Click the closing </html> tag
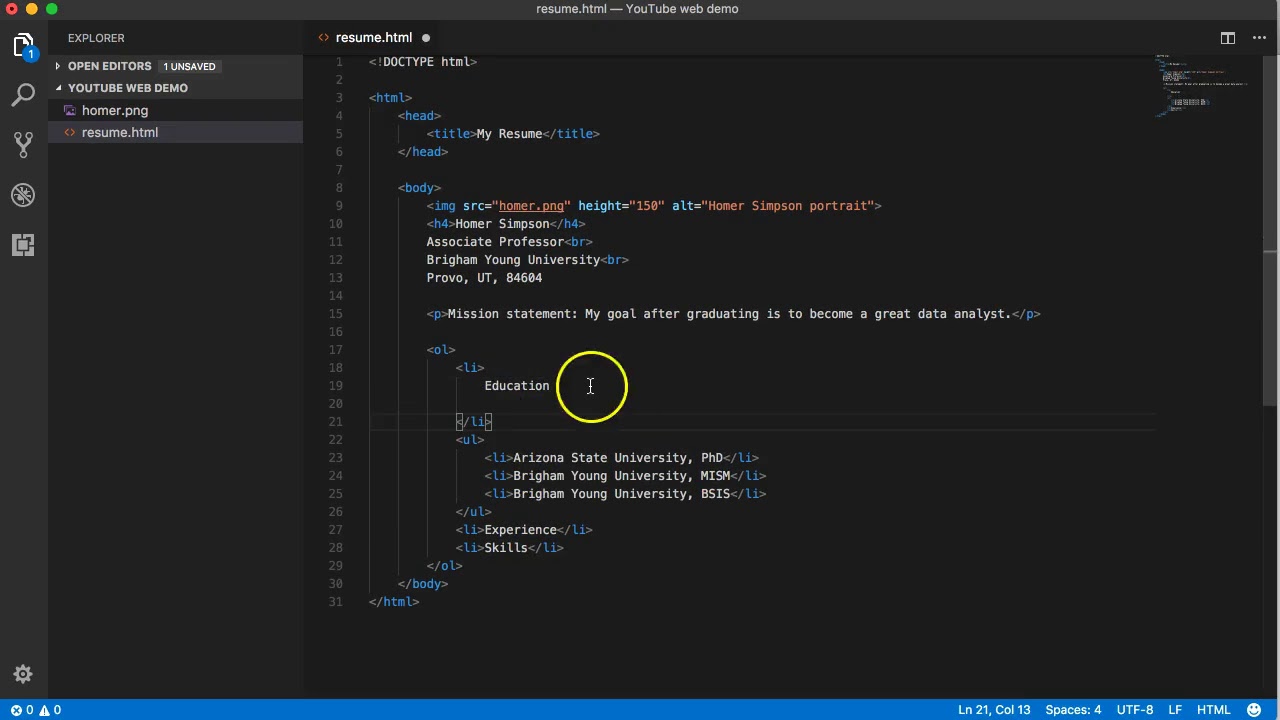The width and height of the screenshot is (1280, 720). click(394, 602)
